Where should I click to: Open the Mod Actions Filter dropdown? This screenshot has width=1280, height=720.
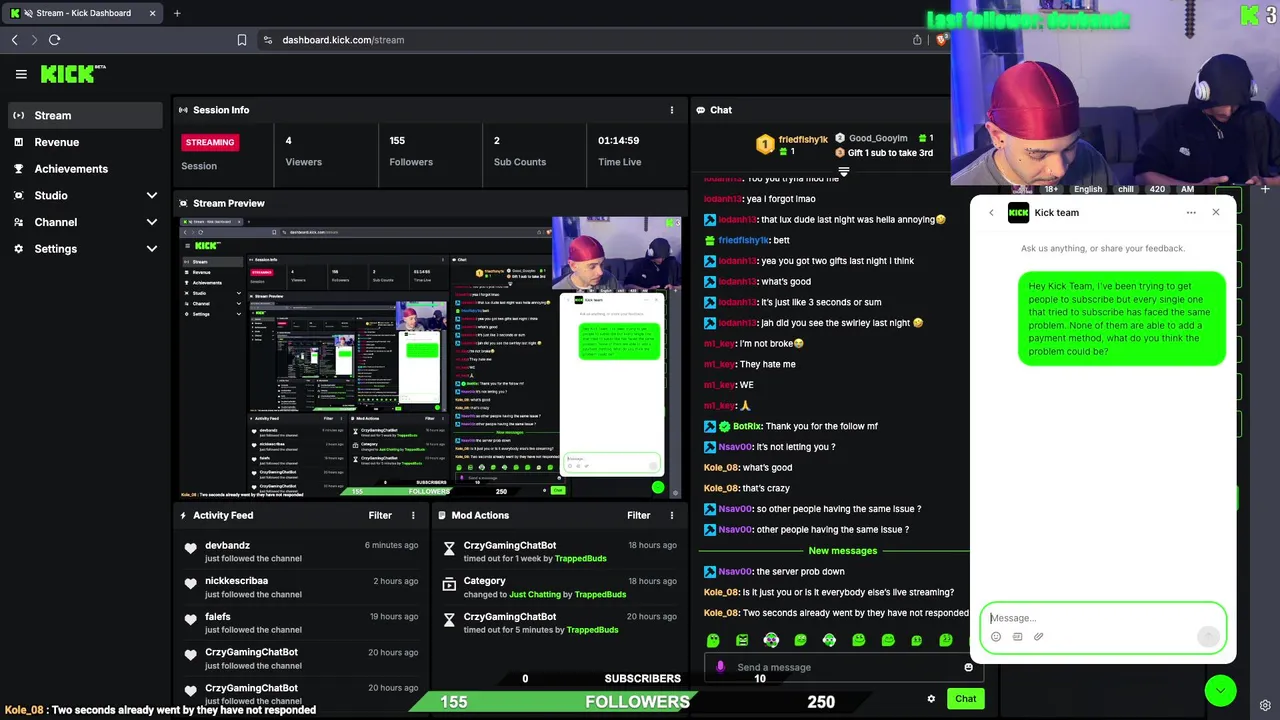[x=638, y=515]
